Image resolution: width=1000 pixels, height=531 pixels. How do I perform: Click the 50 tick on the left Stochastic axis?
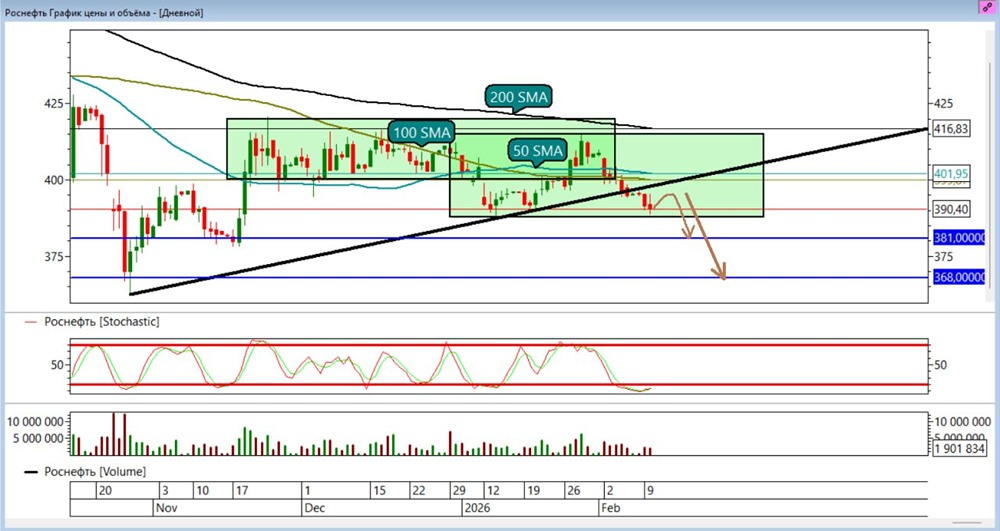(58, 365)
